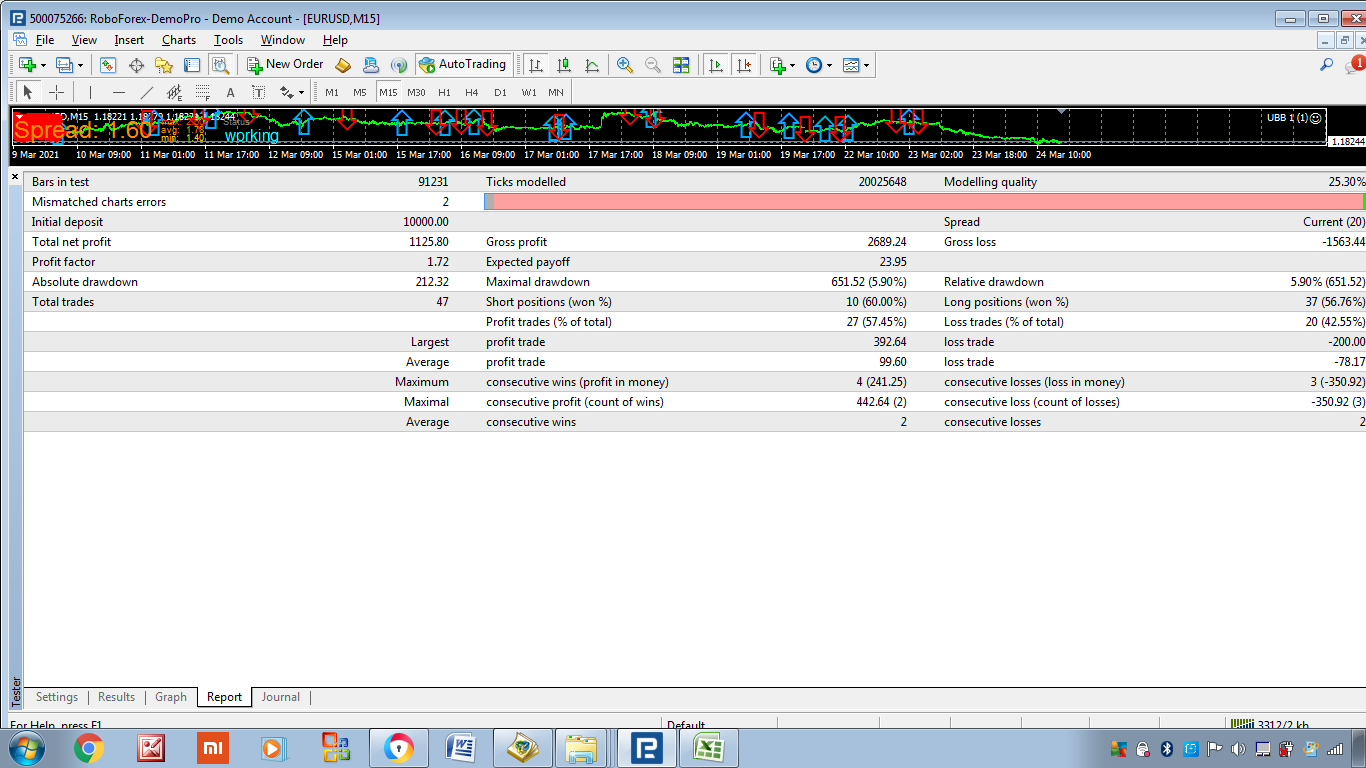Image resolution: width=1366 pixels, height=768 pixels.
Task: Open the Help menu
Action: click(x=335, y=40)
